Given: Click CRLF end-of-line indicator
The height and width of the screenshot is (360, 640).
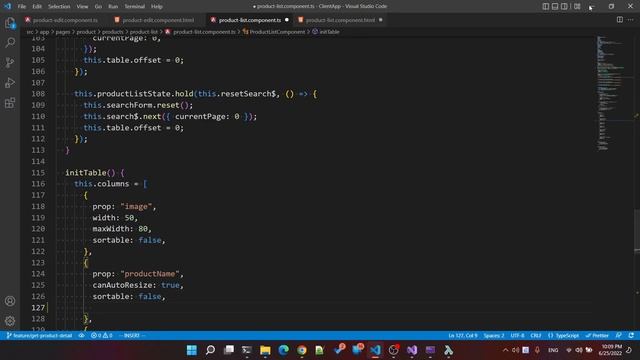Looking at the screenshot, I should [x=536, y=336].
